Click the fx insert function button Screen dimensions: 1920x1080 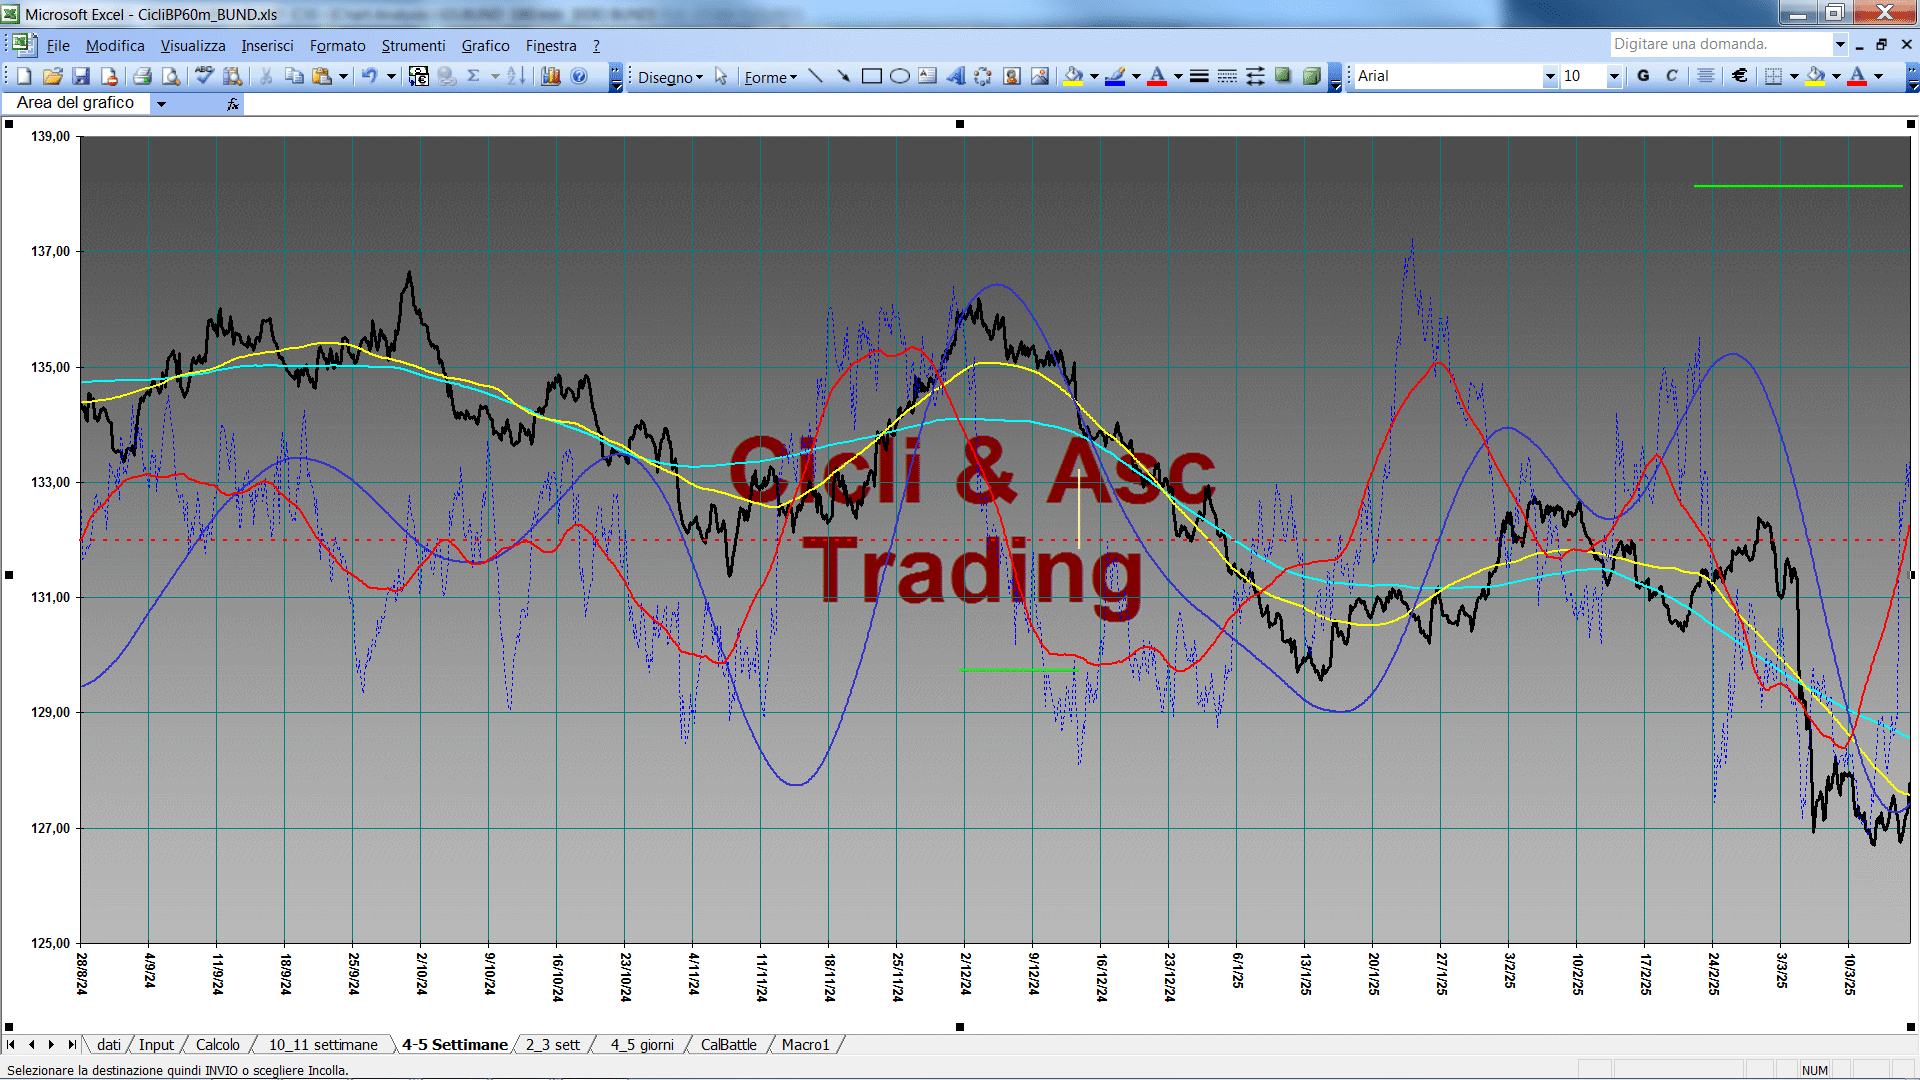point(233,103)
